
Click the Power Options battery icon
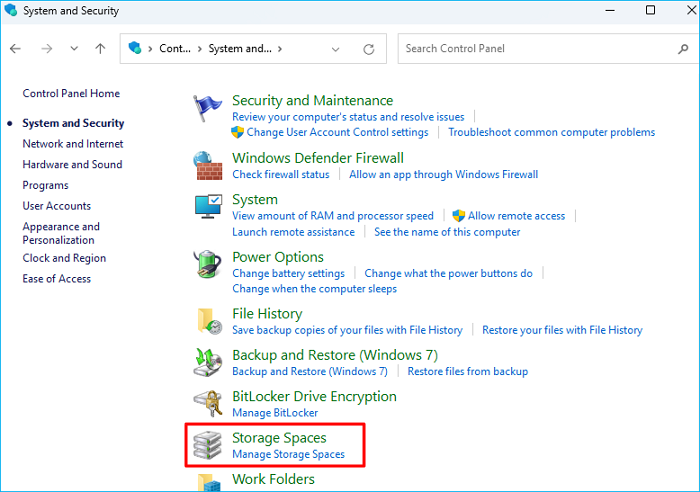(x=207, y=265)
